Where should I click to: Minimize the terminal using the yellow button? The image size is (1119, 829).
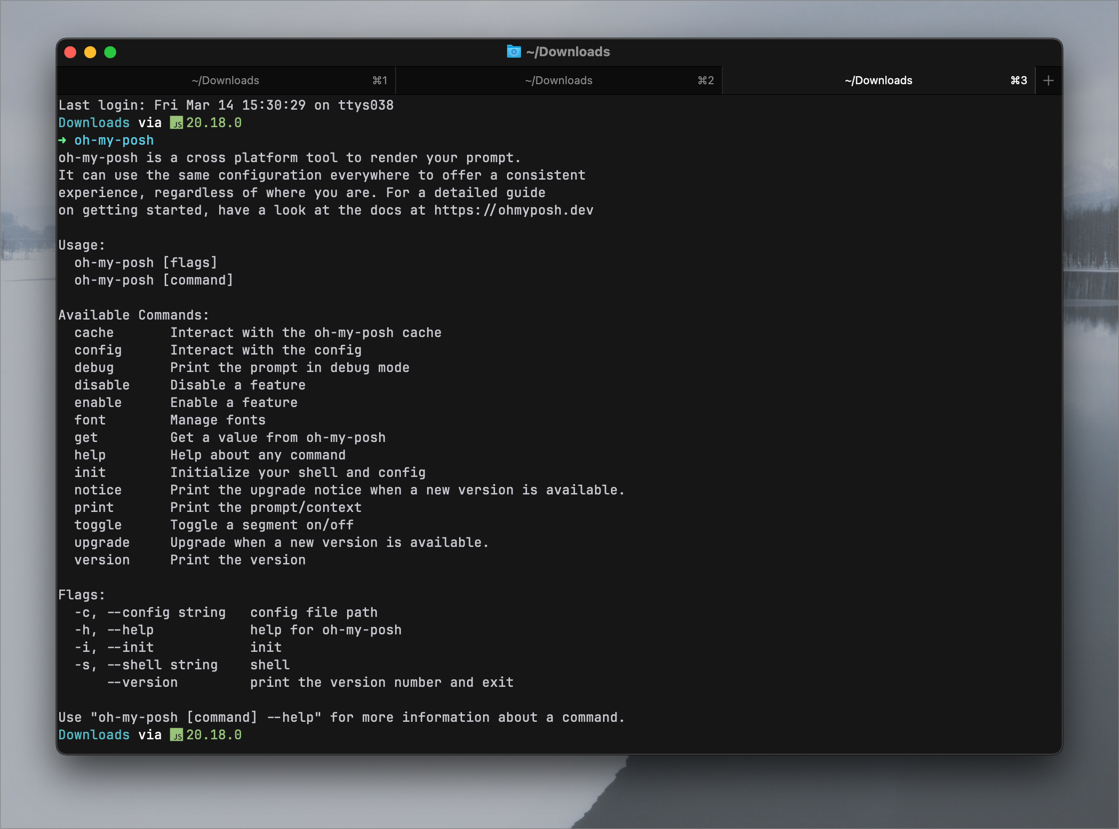click(90, 52)
